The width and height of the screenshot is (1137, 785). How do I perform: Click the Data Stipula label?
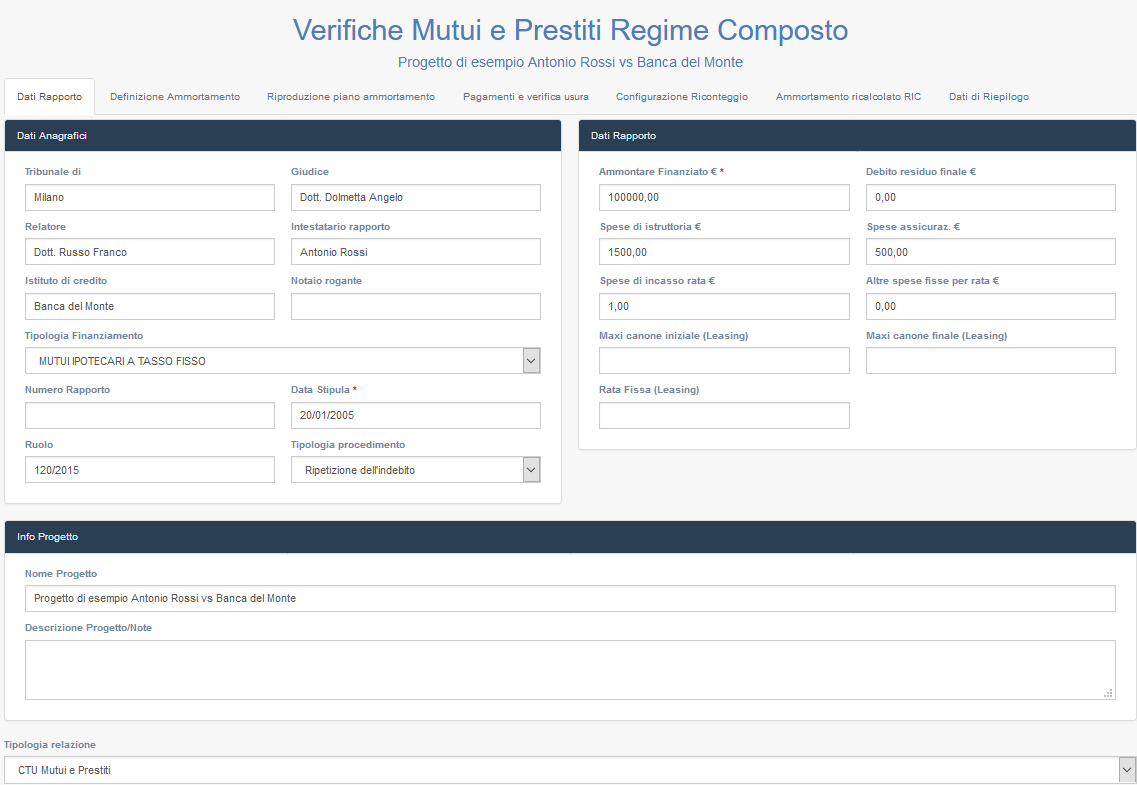(321, 390)
